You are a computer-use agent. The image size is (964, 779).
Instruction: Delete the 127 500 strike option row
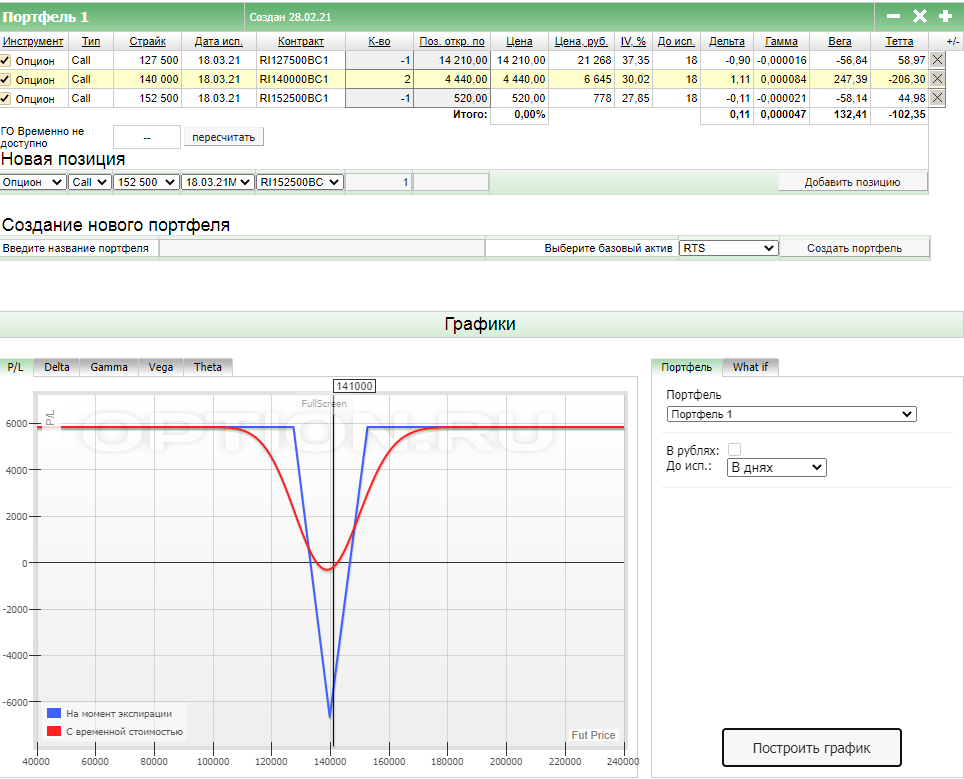(937, 60)
